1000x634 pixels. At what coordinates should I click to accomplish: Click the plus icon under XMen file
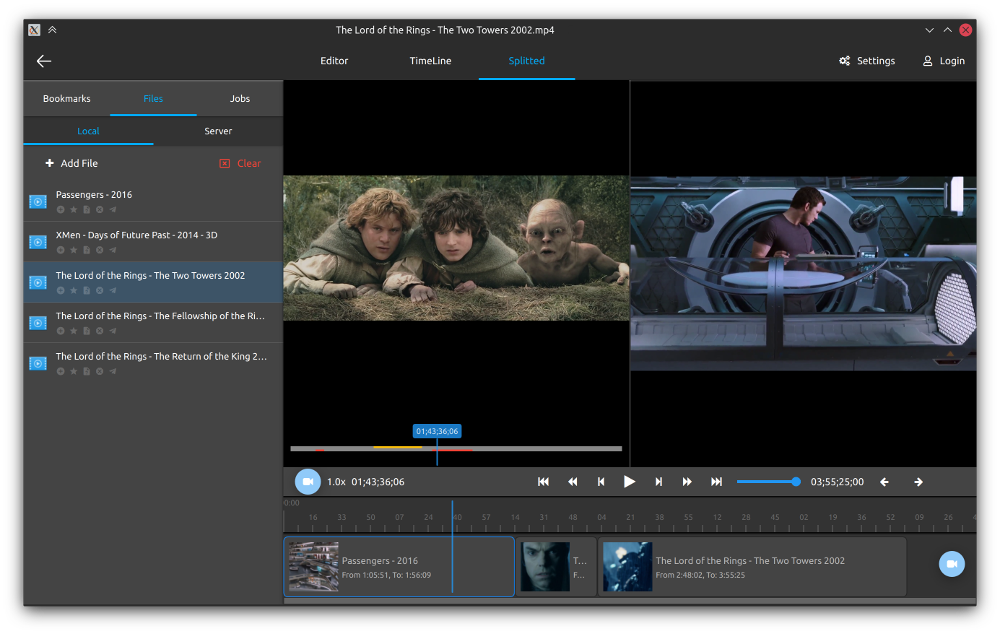tap(61, 250)
